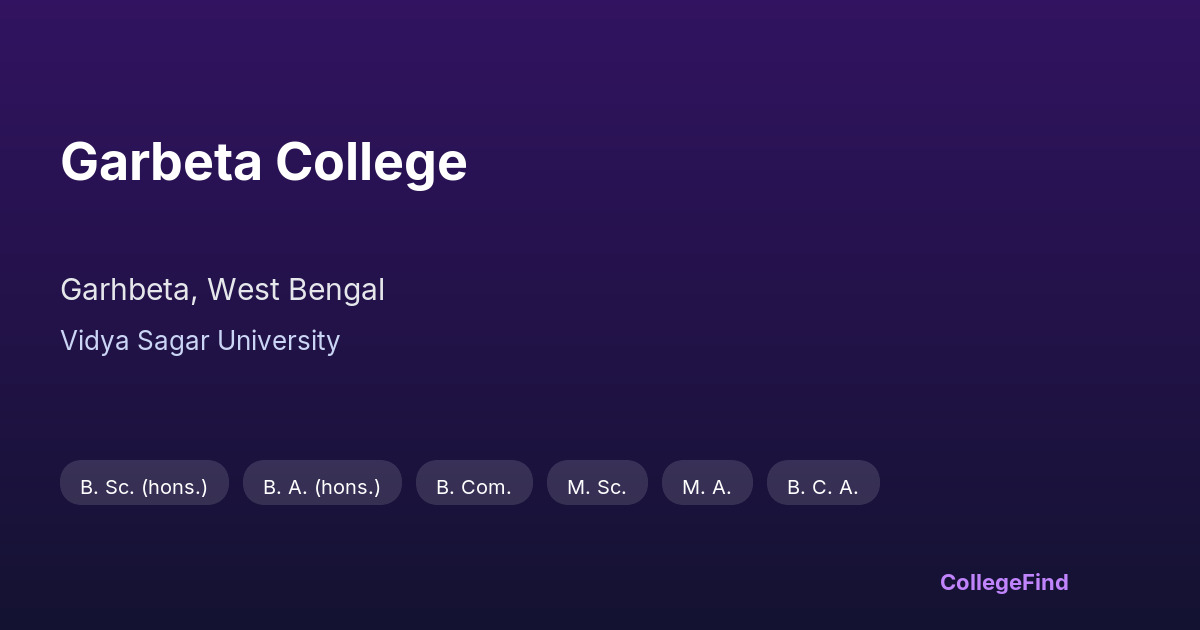Pick the B. Com. course tag

click(474, 487)
